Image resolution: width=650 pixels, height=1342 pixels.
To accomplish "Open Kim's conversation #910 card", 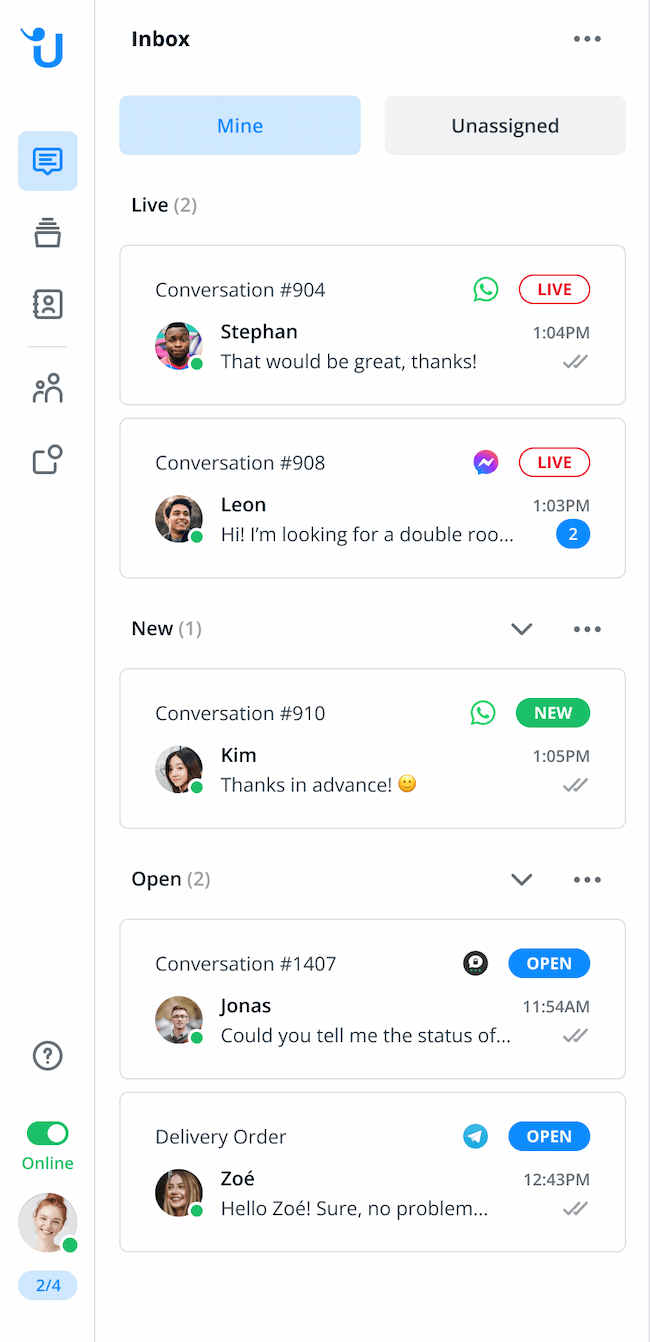I will pos(372,749).
